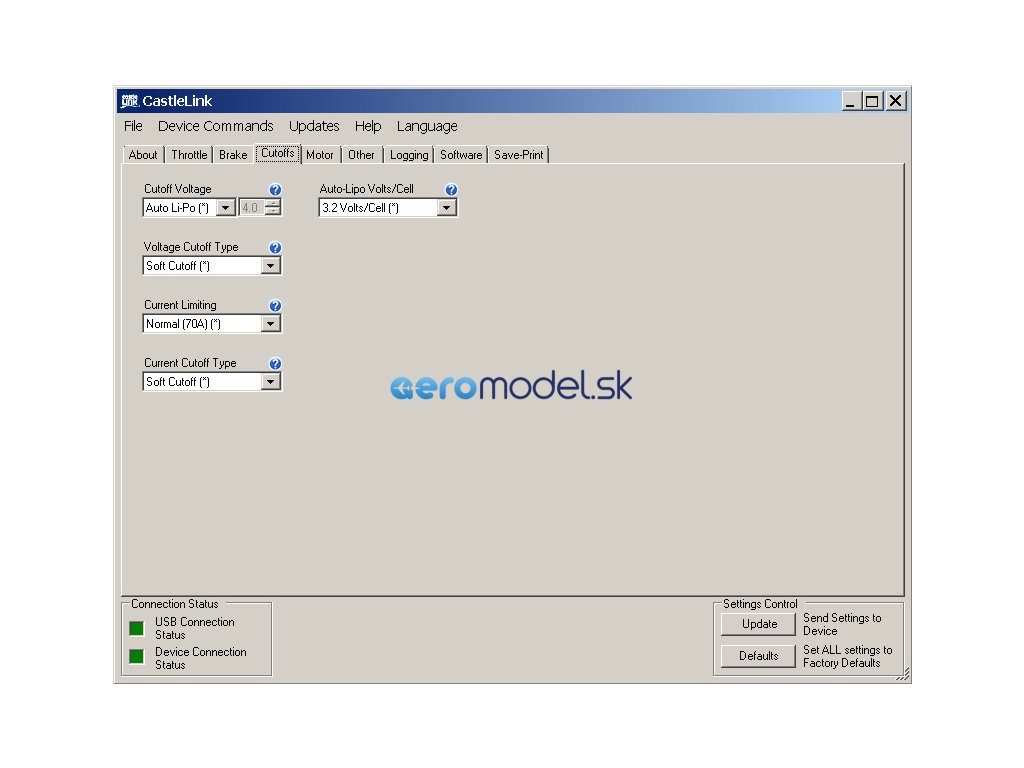Open the Current Limiting dropdown
The height and width of the screenshot is (768, 1024).
tap(270, 324)
